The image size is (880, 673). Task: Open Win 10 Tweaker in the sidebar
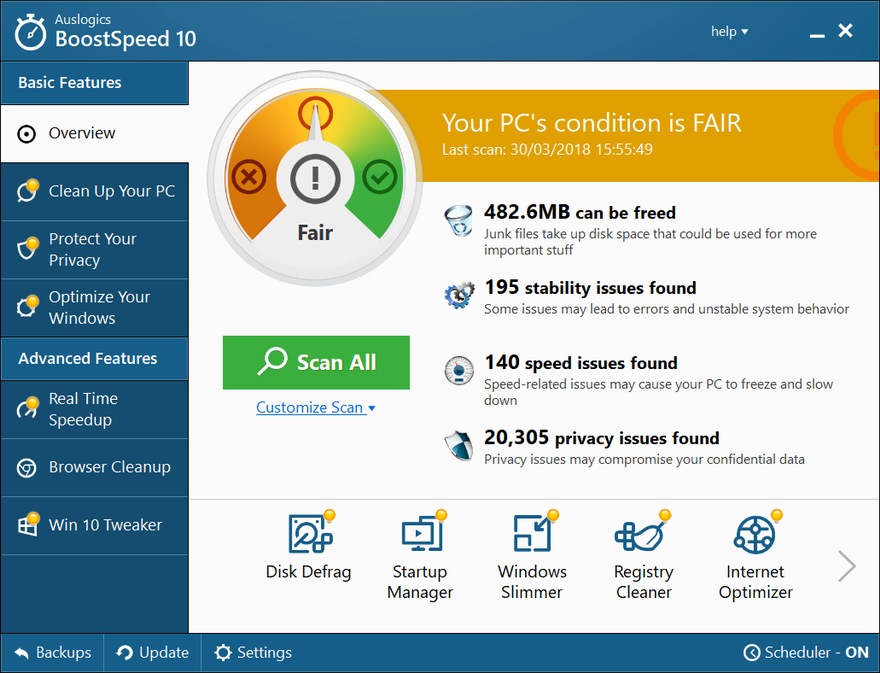[x=95, y=525]
